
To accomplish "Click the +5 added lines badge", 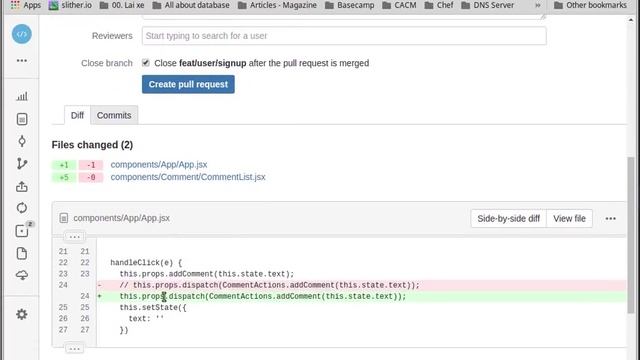I will point(64,178).
